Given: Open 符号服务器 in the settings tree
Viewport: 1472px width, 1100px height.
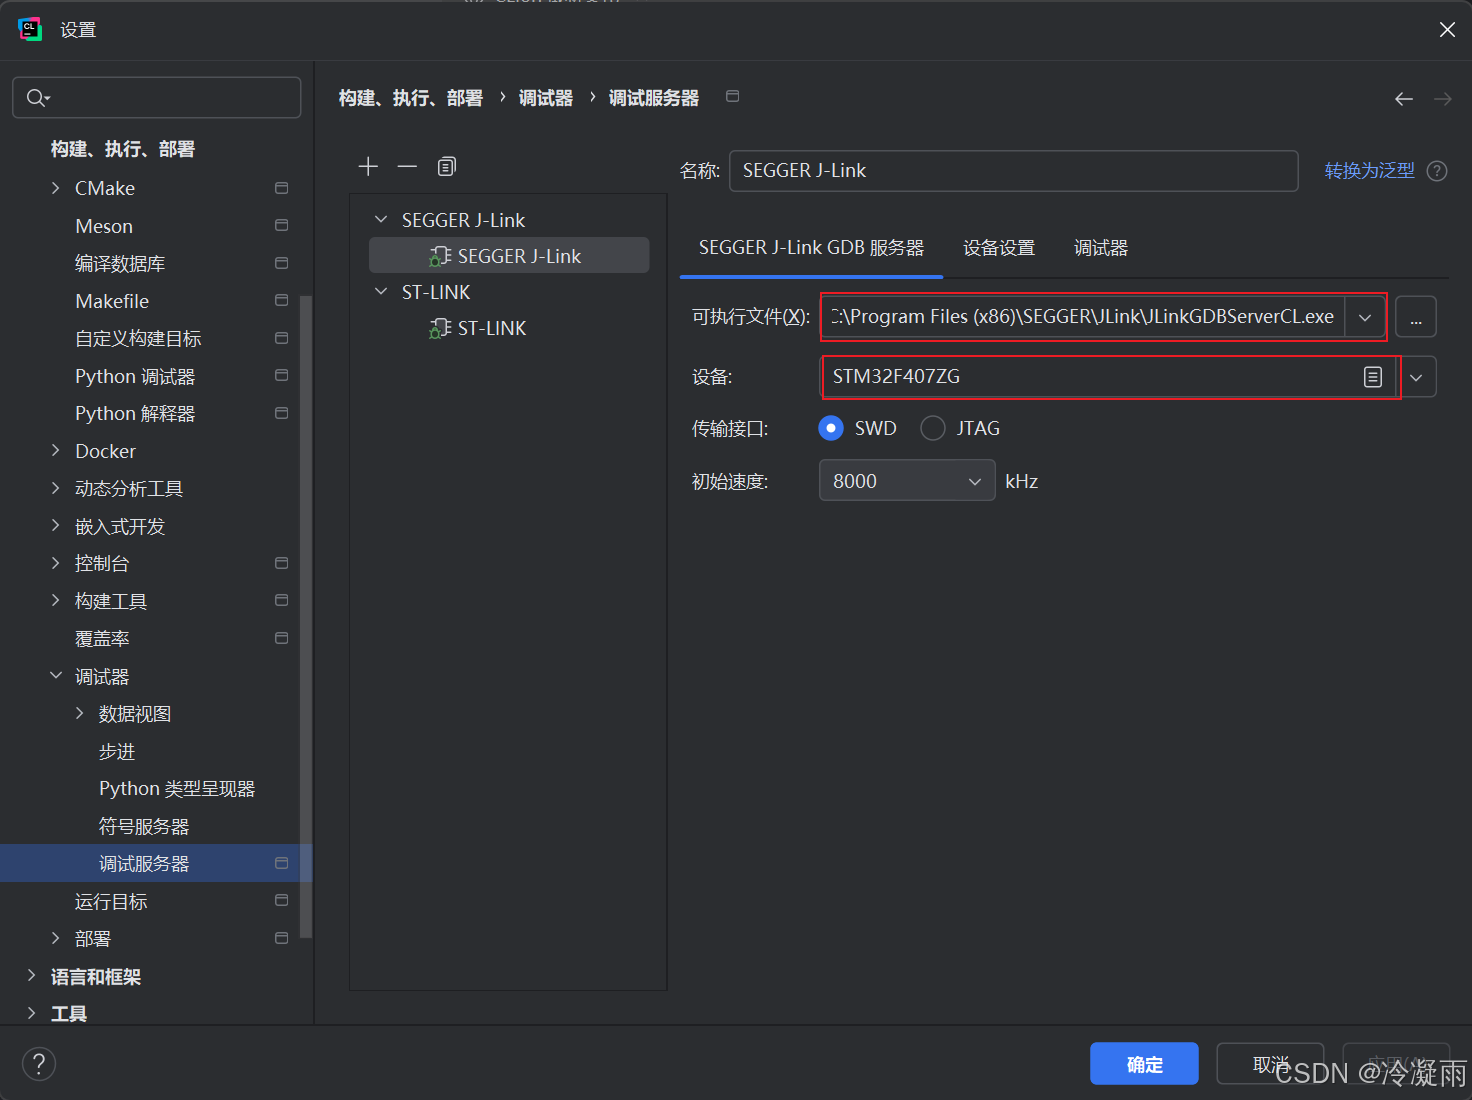Looking at the screenshot, I should (x=144, y=826).
